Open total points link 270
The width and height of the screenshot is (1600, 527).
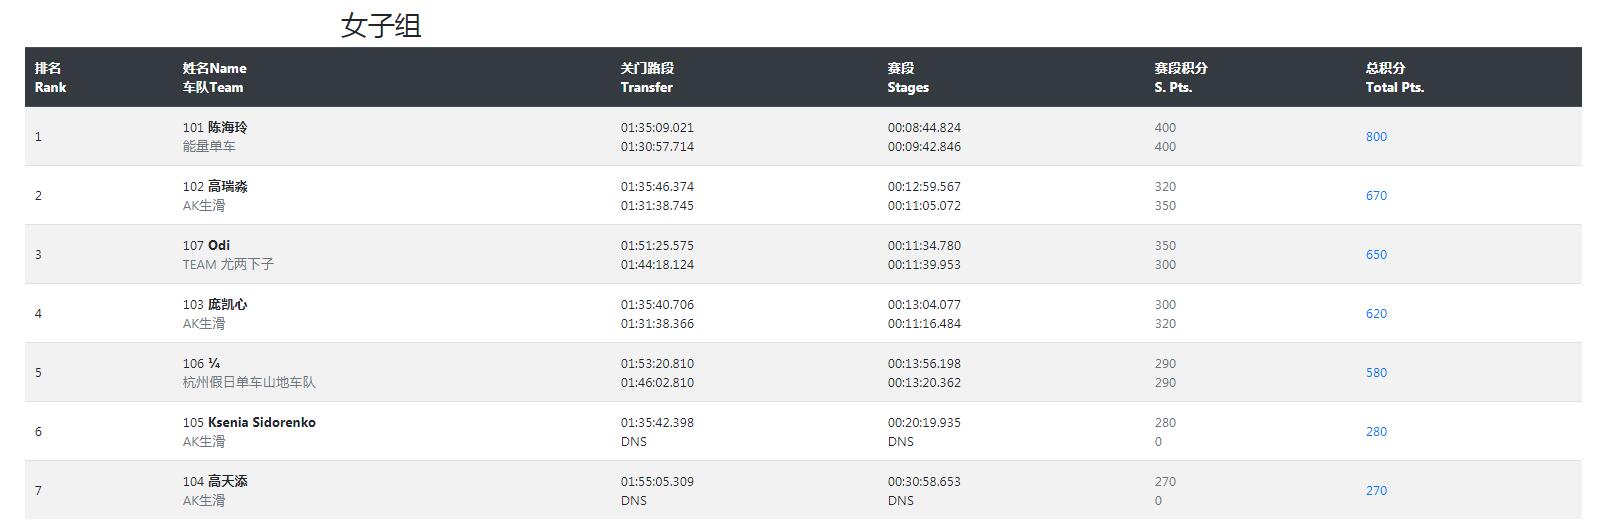pos(1376,491)
